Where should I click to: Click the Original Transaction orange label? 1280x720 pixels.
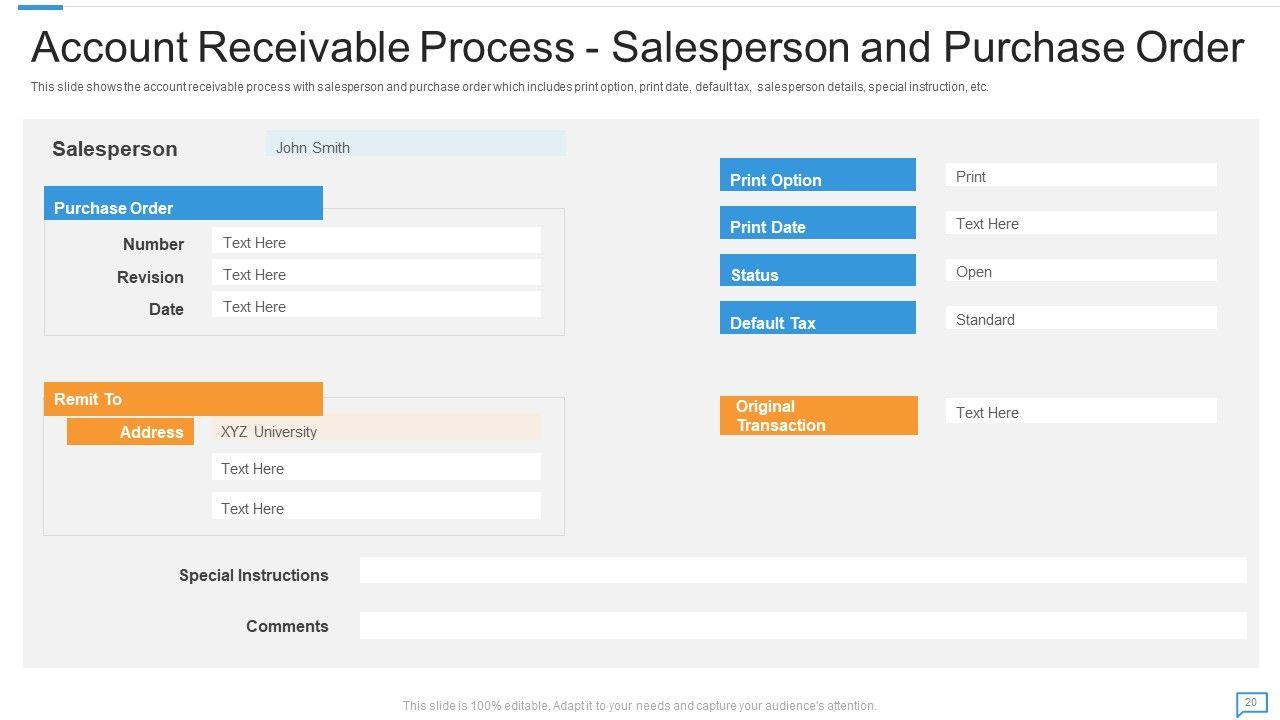(818, 416)
